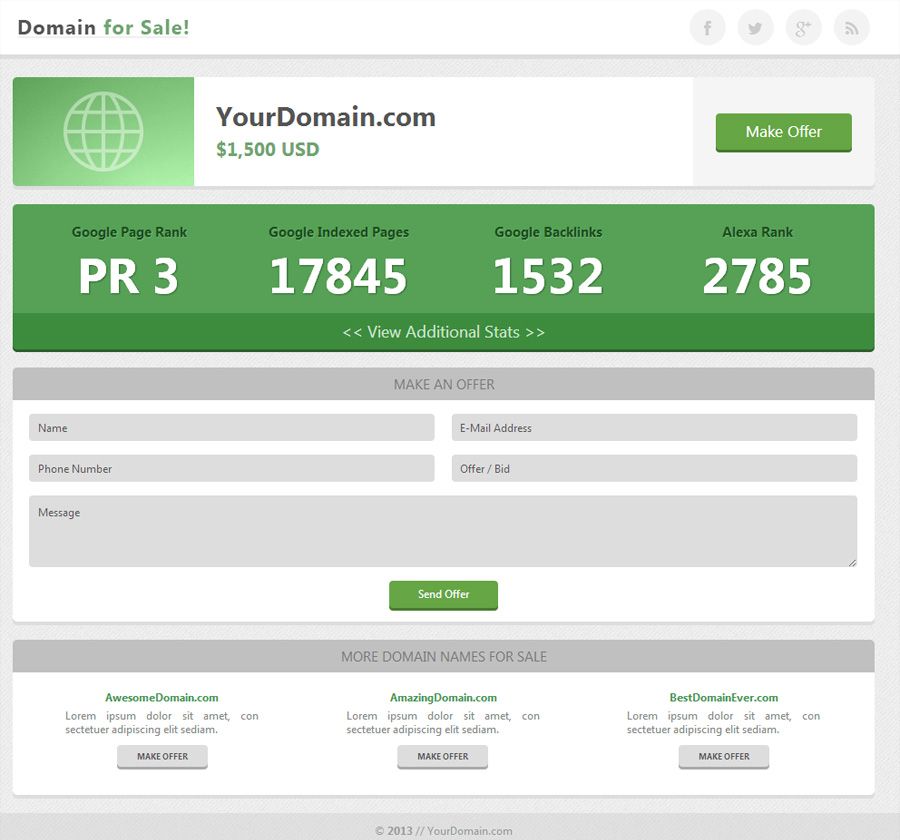900x840 pixels.
Task: Click into the Message text area
Action: (x=443, y=531)
